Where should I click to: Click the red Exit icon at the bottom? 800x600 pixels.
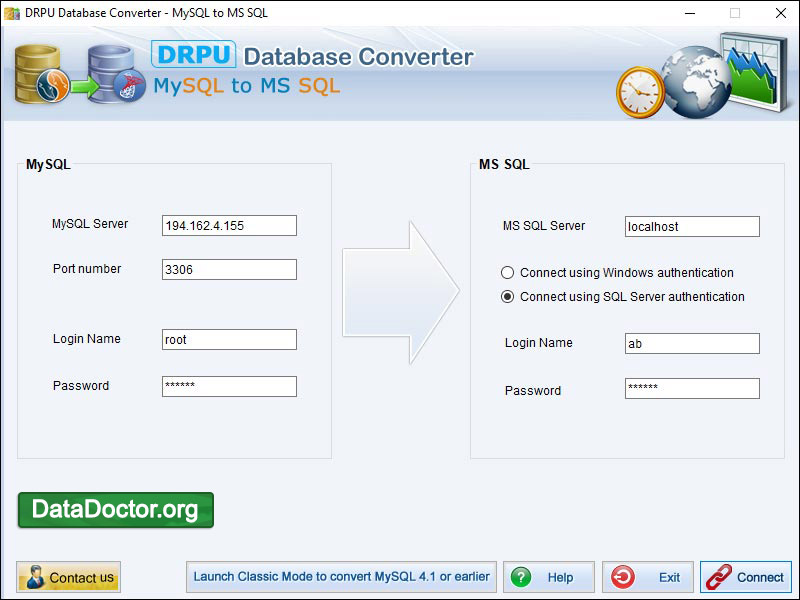click(622, 577)
